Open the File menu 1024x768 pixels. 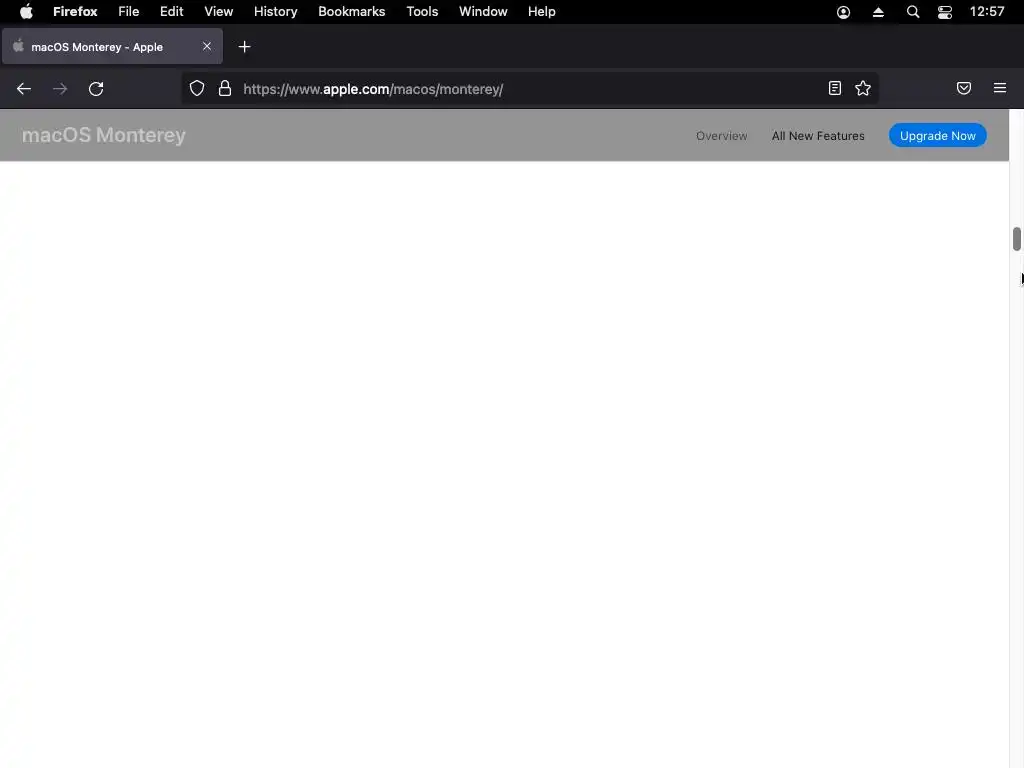129,12
